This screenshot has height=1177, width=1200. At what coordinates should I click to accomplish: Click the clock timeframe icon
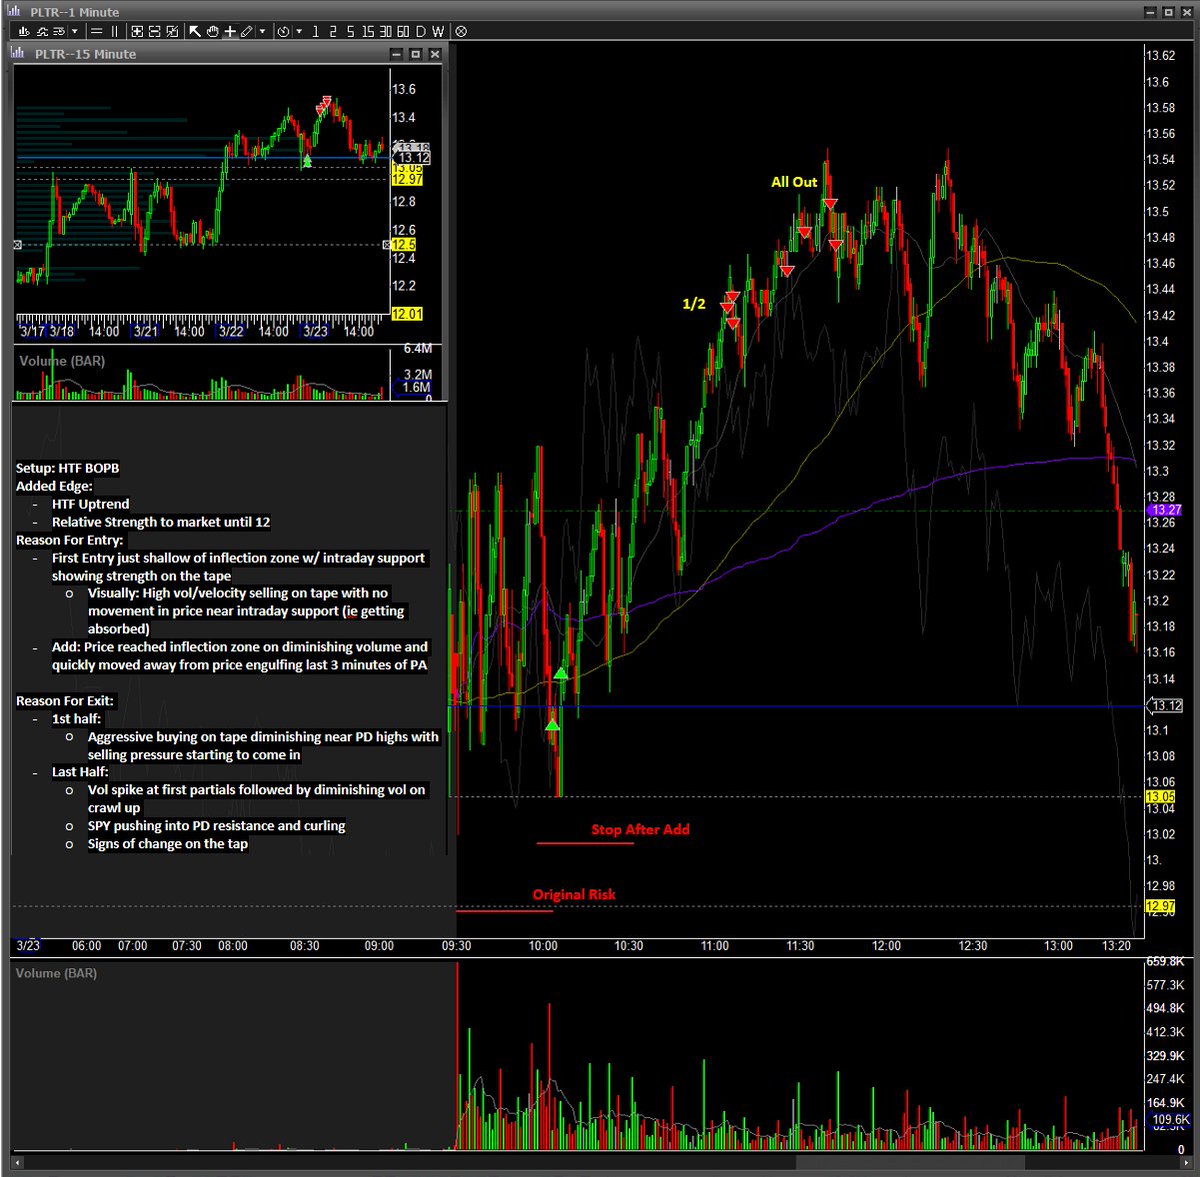click(x=284, y=31)
